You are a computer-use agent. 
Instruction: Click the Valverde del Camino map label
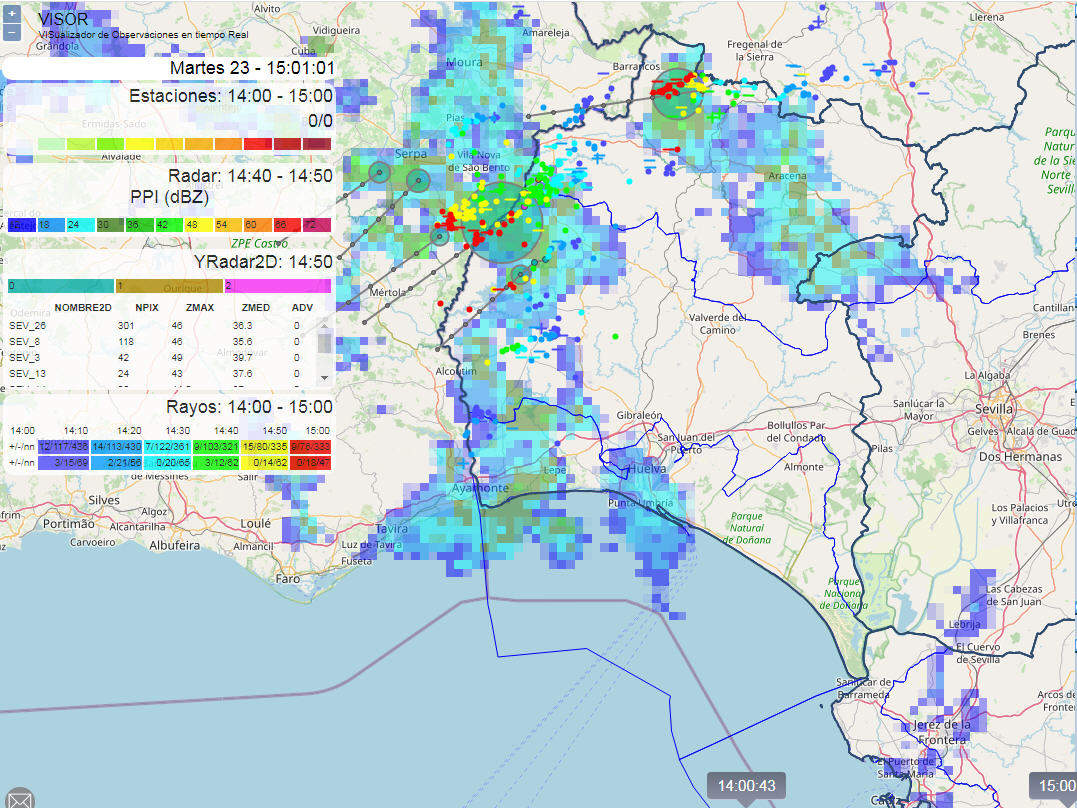point(718,324)
